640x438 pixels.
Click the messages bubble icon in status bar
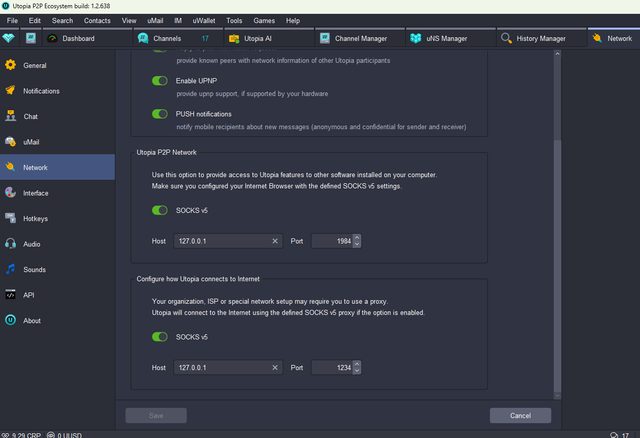click(614, 435)
